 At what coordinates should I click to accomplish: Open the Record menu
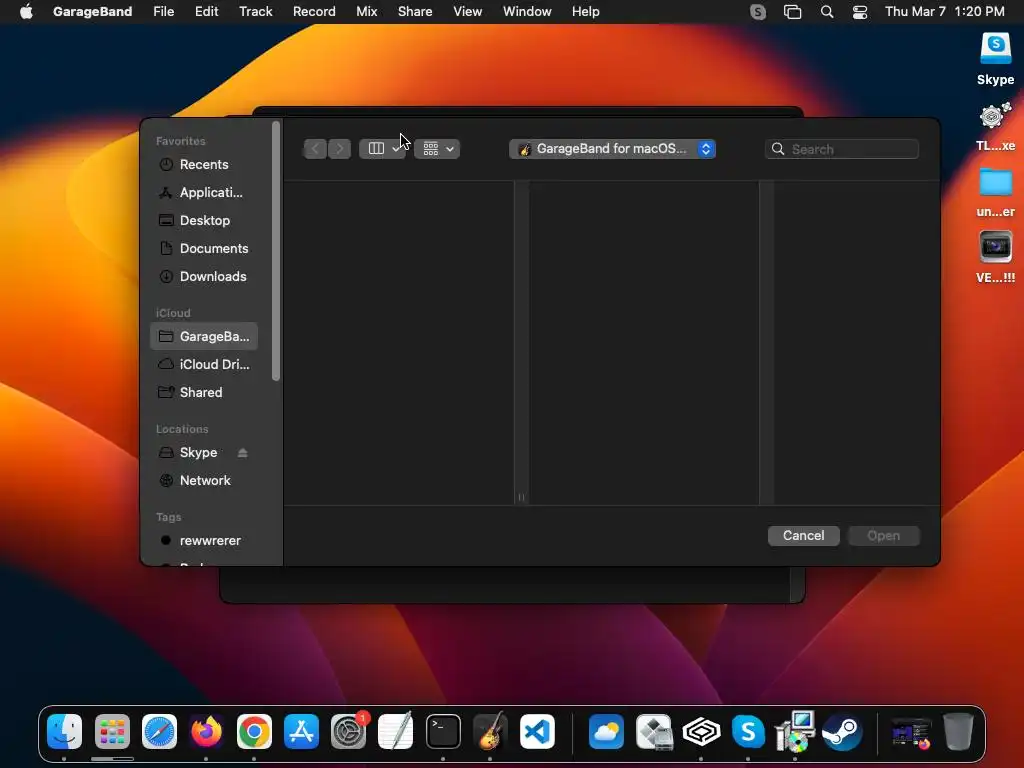[x=314, y=12]
